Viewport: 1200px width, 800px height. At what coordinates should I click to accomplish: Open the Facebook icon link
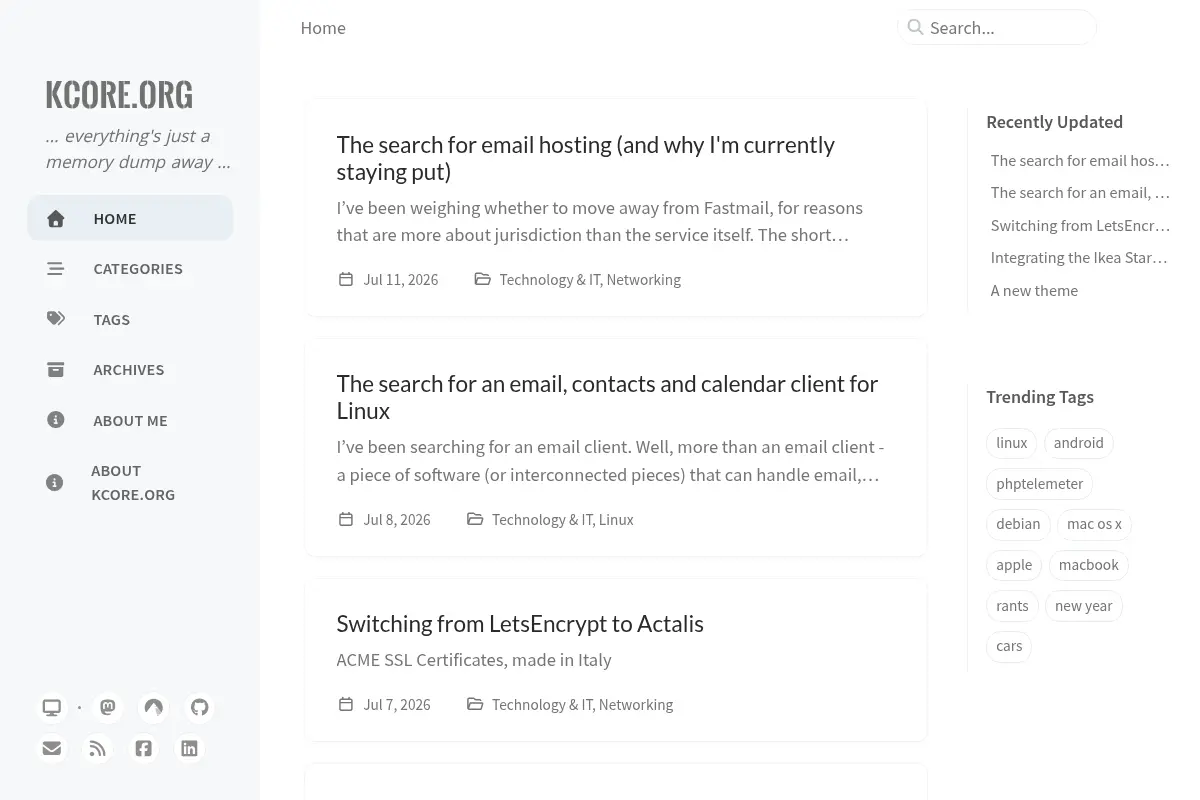click(x=144, y=748)
